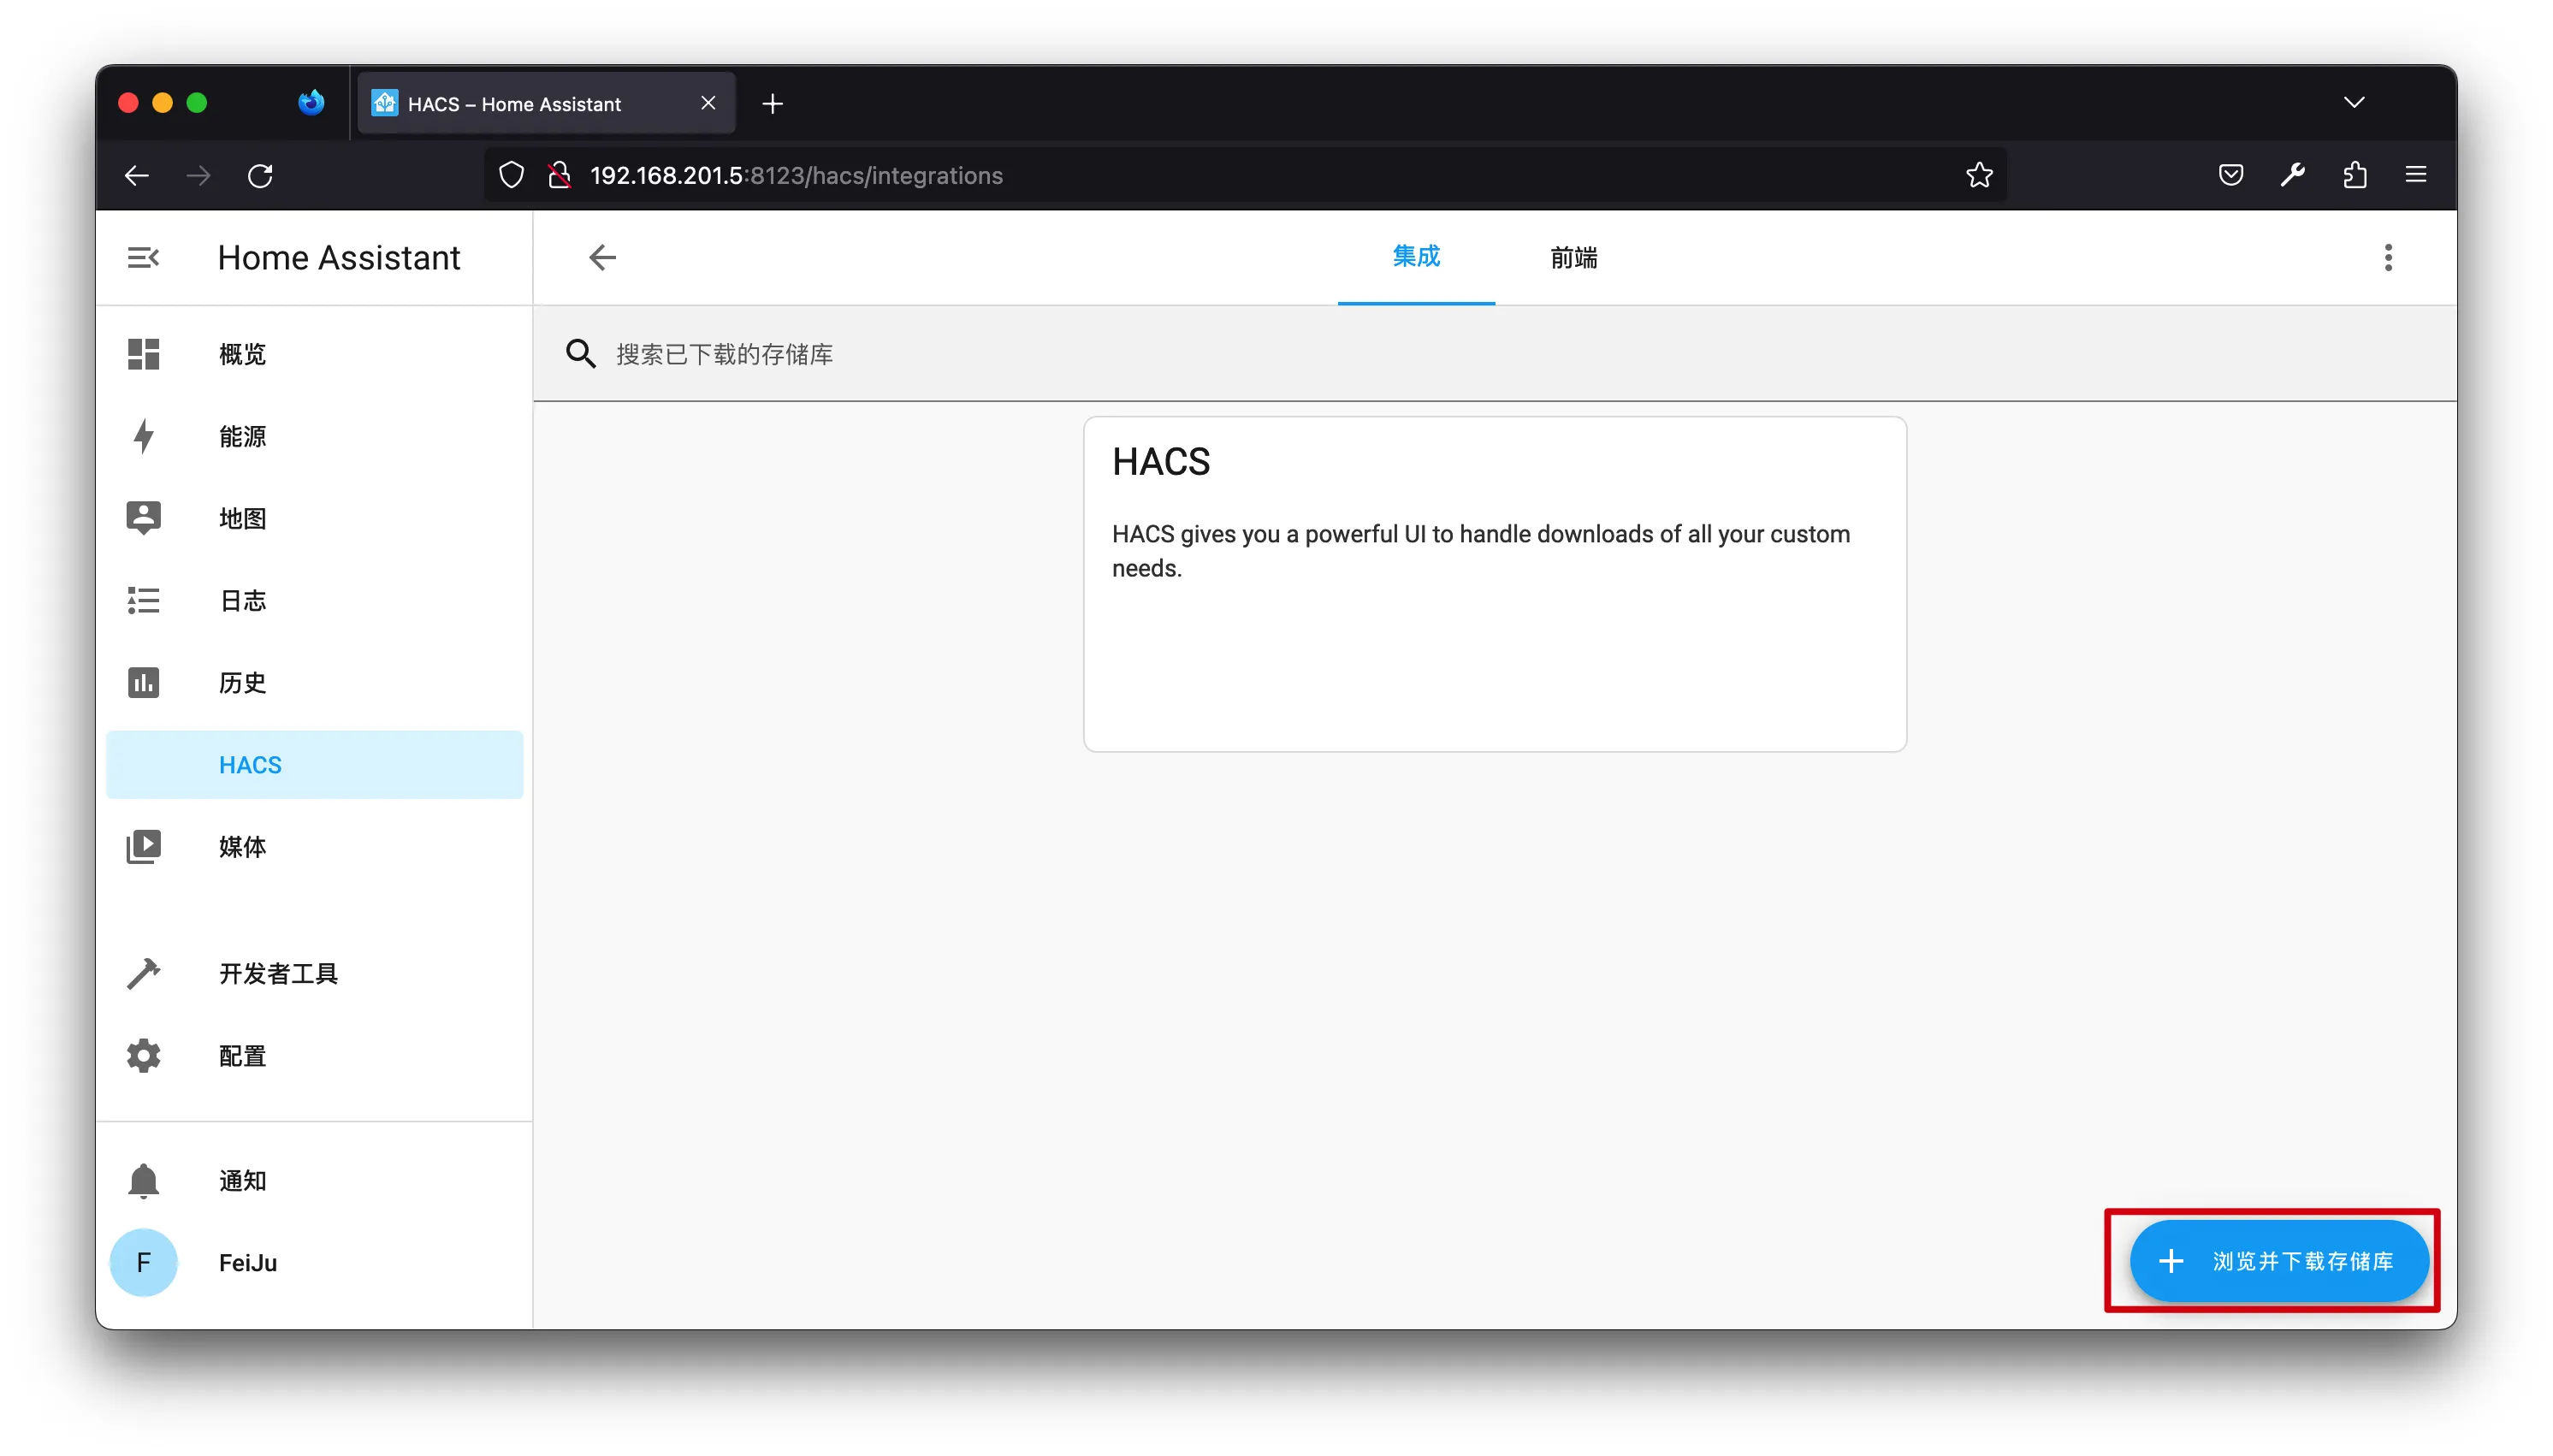Open the 地图 map icon

pyautogui.click(x=143, y=518)
